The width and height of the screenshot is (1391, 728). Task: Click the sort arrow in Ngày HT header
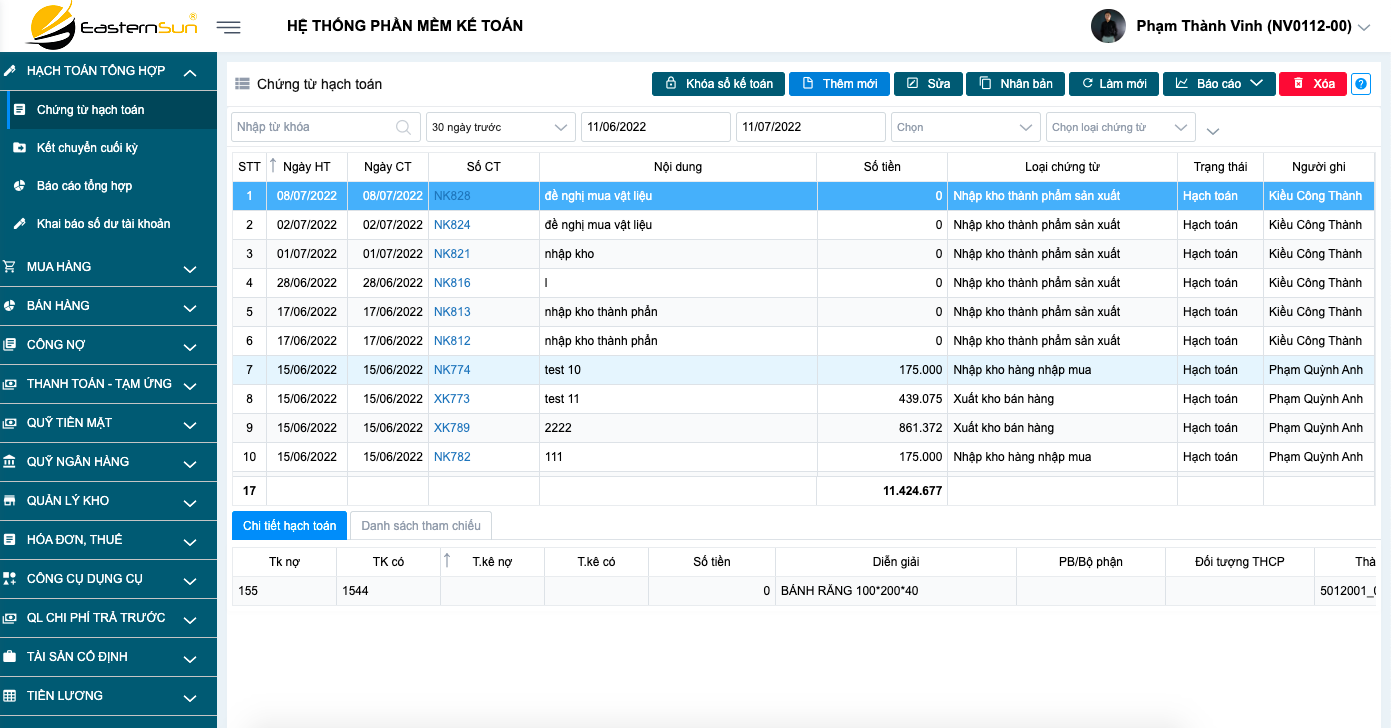[x=274, y=166]
